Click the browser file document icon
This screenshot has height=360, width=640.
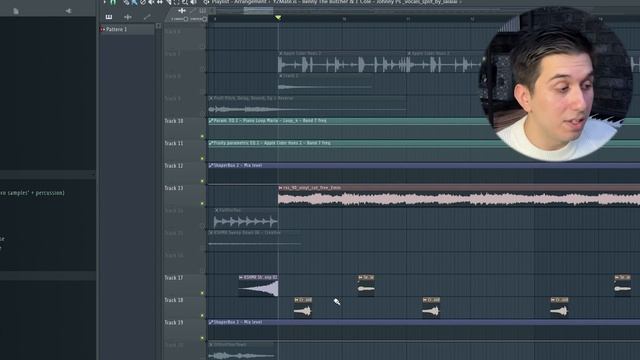coord(16,11)
